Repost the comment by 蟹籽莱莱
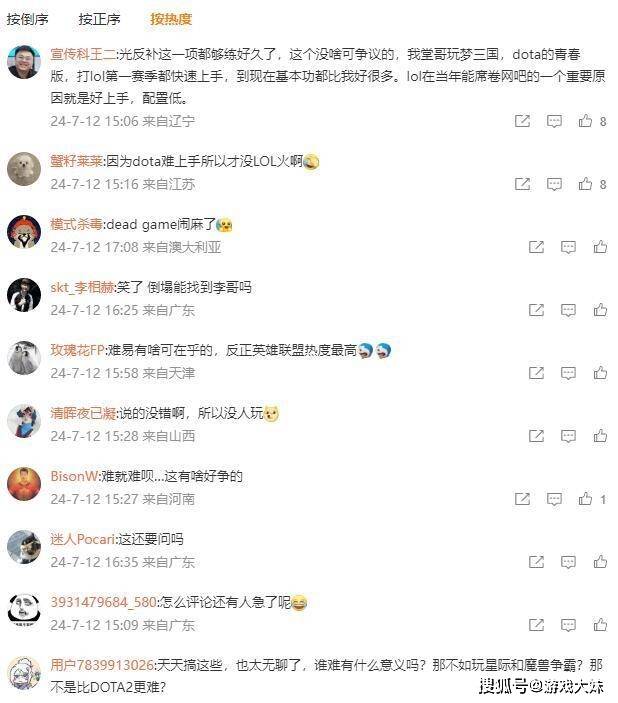Image resolution: width=618 pixels, height=703 pixels. [x=522, y=184]
